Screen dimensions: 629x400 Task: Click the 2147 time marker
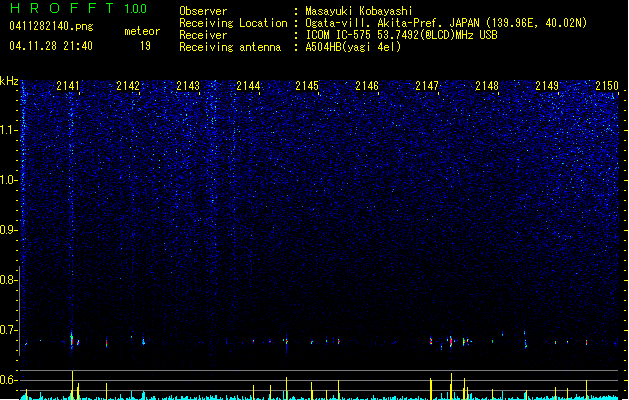(x=427, y=86)
